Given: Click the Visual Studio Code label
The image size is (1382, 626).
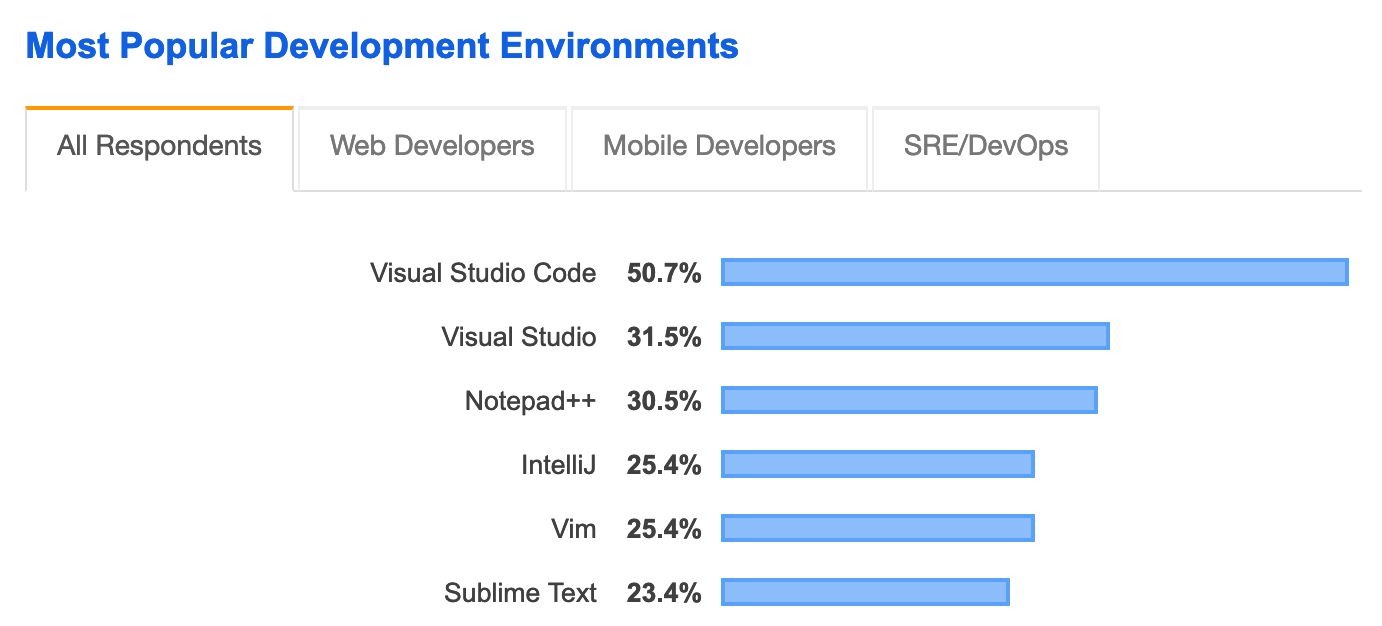Looking at the screenshot, I should (483, 273).
